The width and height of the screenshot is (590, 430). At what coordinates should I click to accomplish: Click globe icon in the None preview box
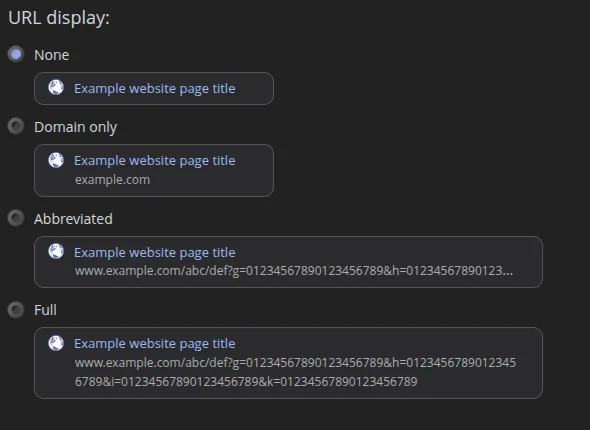point(56,88)
